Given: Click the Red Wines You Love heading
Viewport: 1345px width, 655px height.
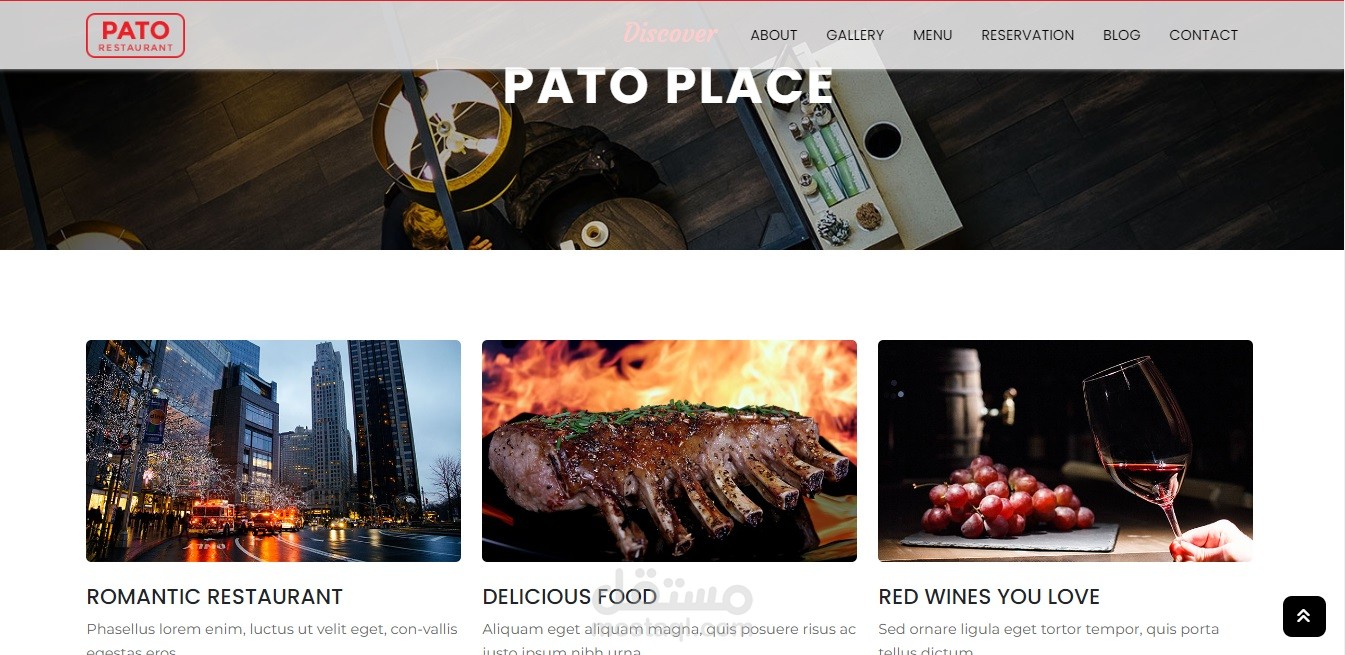Looking at the screenshot, I should [x=989, y=597].
